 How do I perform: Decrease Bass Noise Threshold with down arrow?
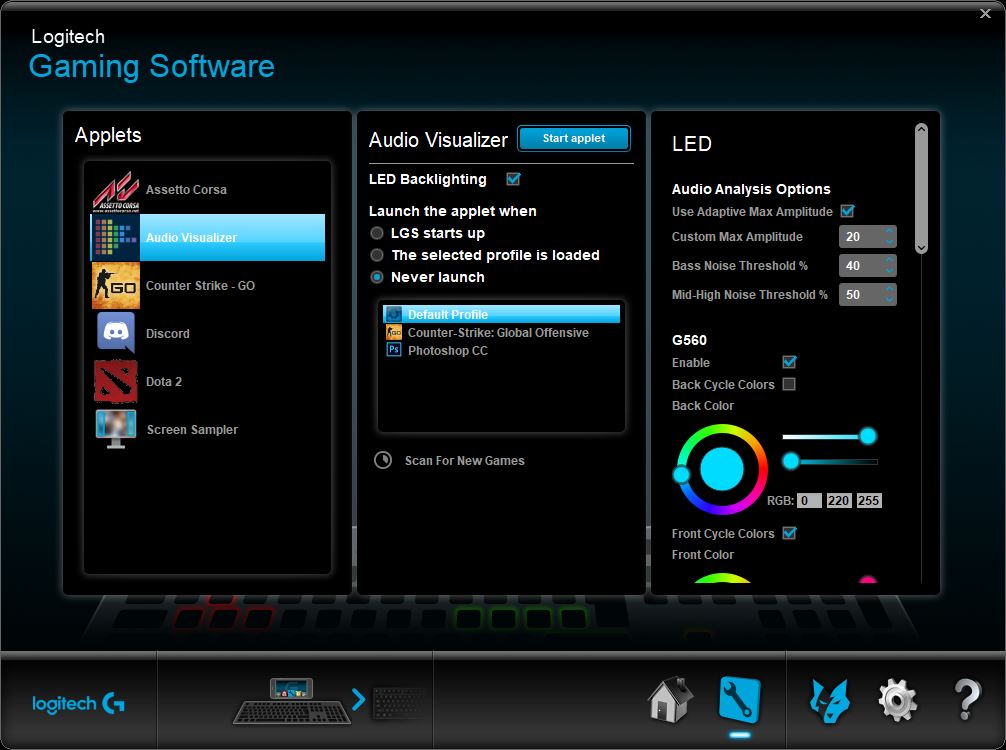(889, 271)
